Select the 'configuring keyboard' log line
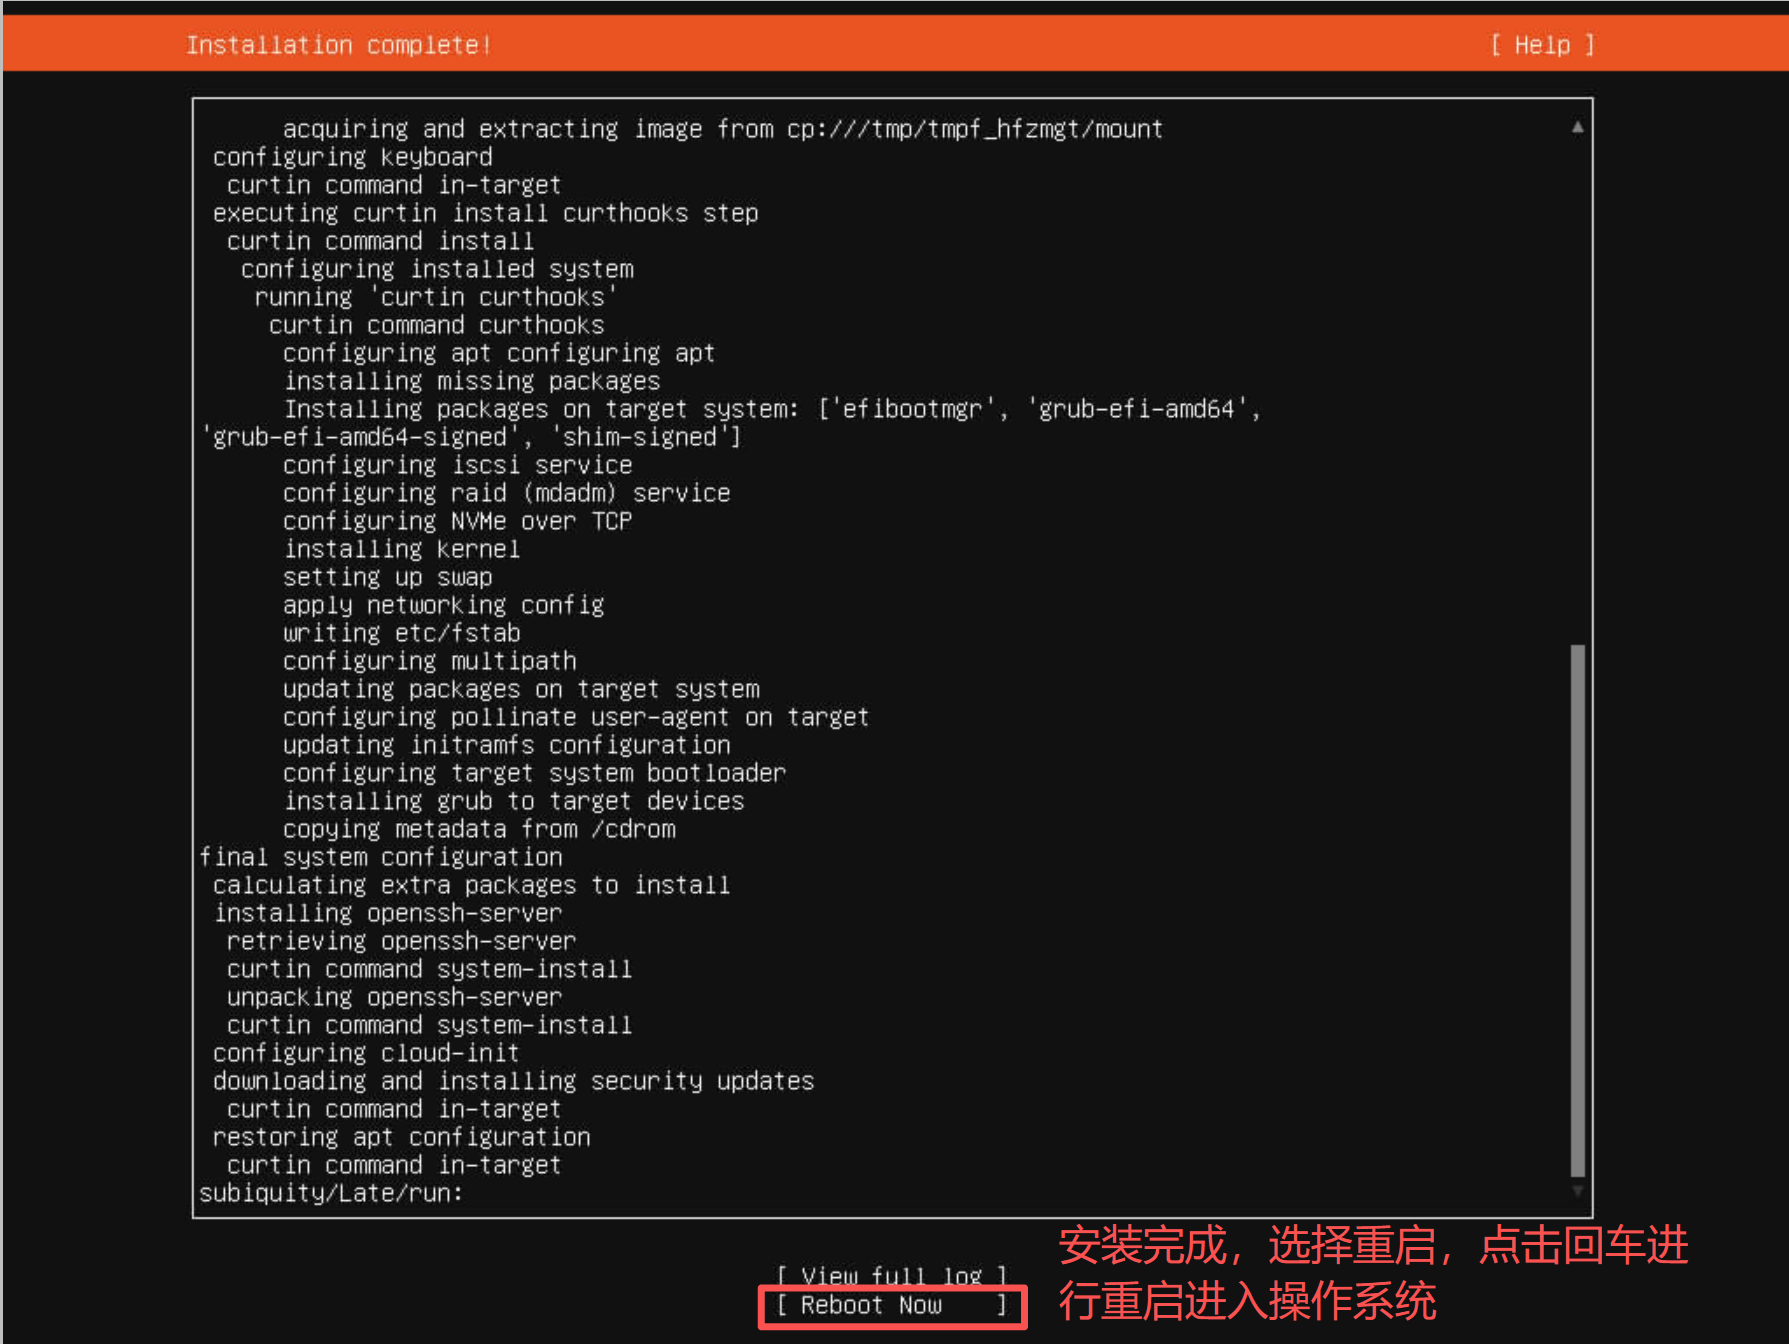Viewport: 1789px width, 1344px height. tap(352, 157)
